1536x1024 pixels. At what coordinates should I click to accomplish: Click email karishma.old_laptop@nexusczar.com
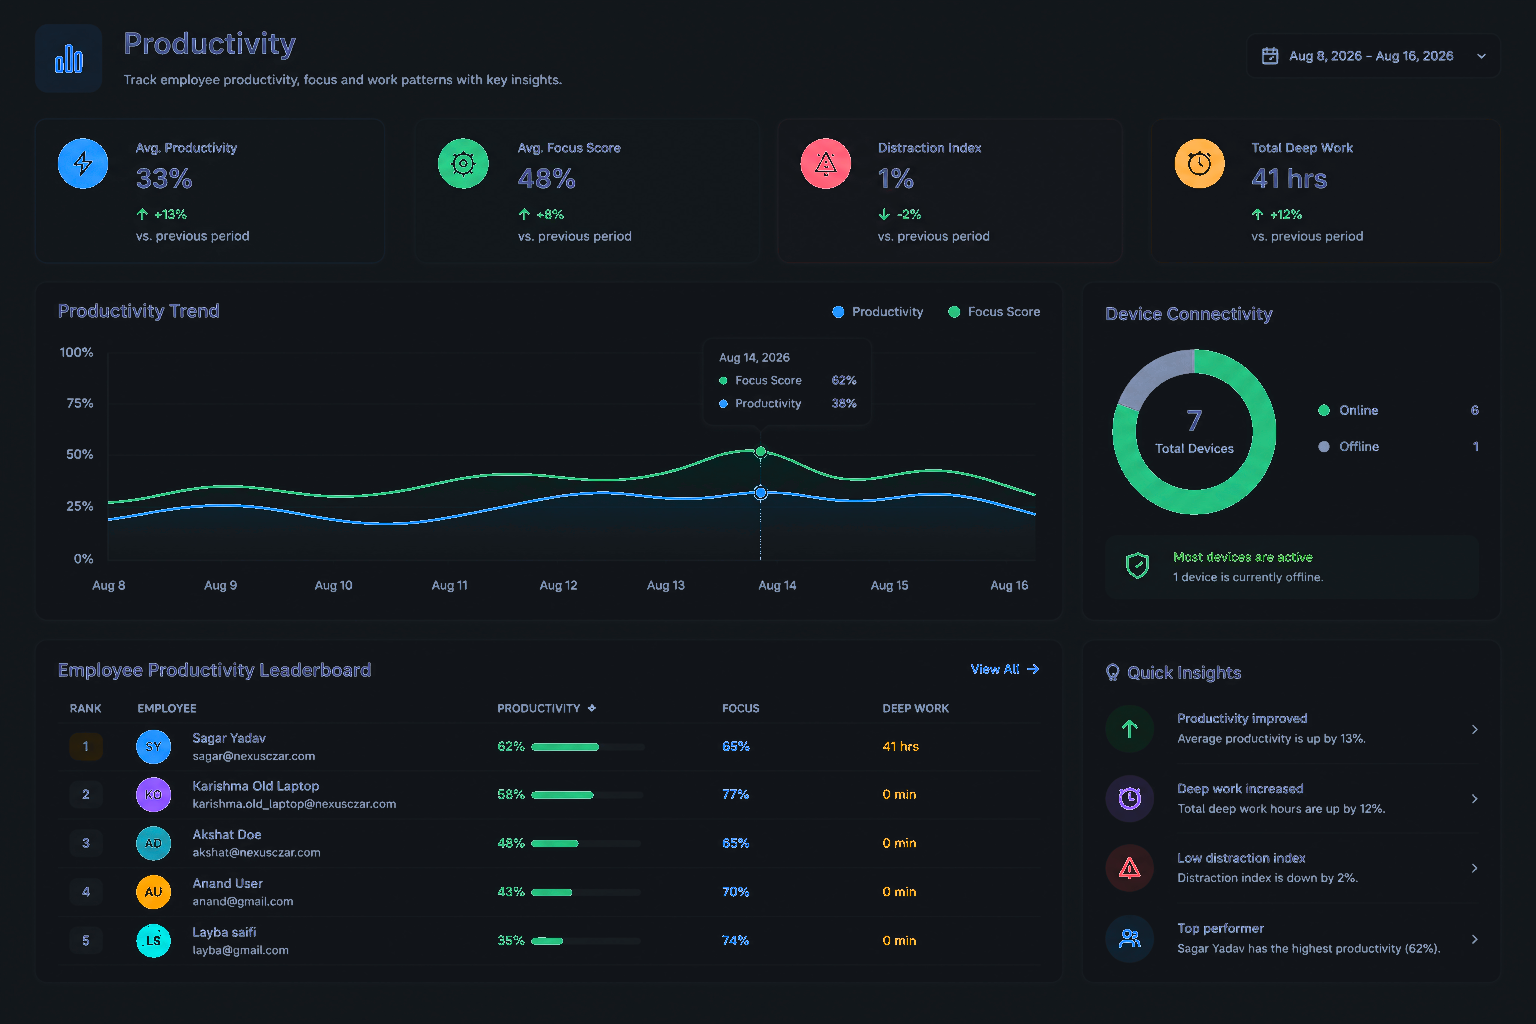click(x=294, y=804)
